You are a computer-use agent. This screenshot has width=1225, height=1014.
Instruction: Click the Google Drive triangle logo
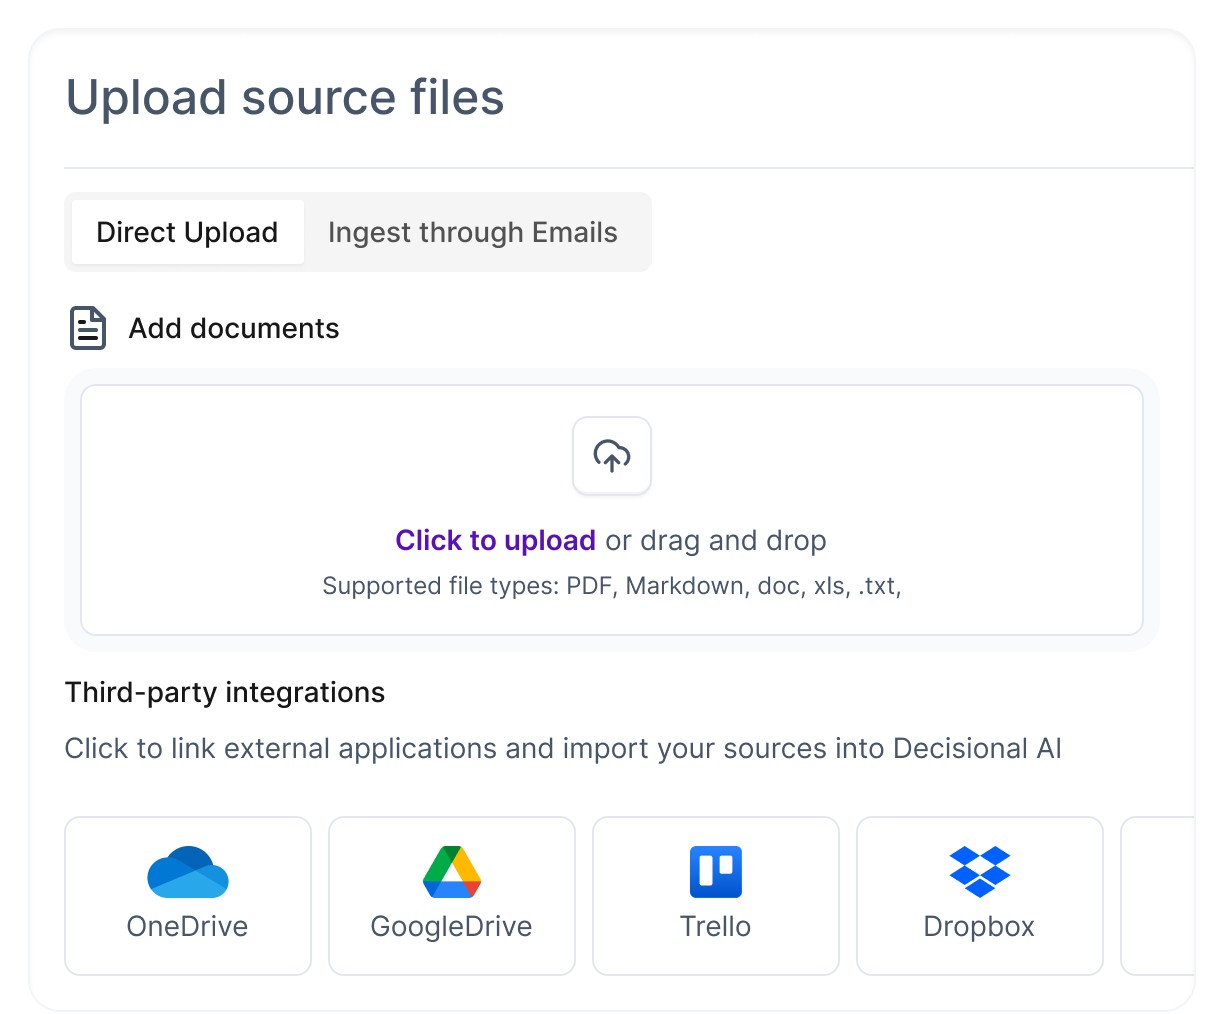pos(452,872)
